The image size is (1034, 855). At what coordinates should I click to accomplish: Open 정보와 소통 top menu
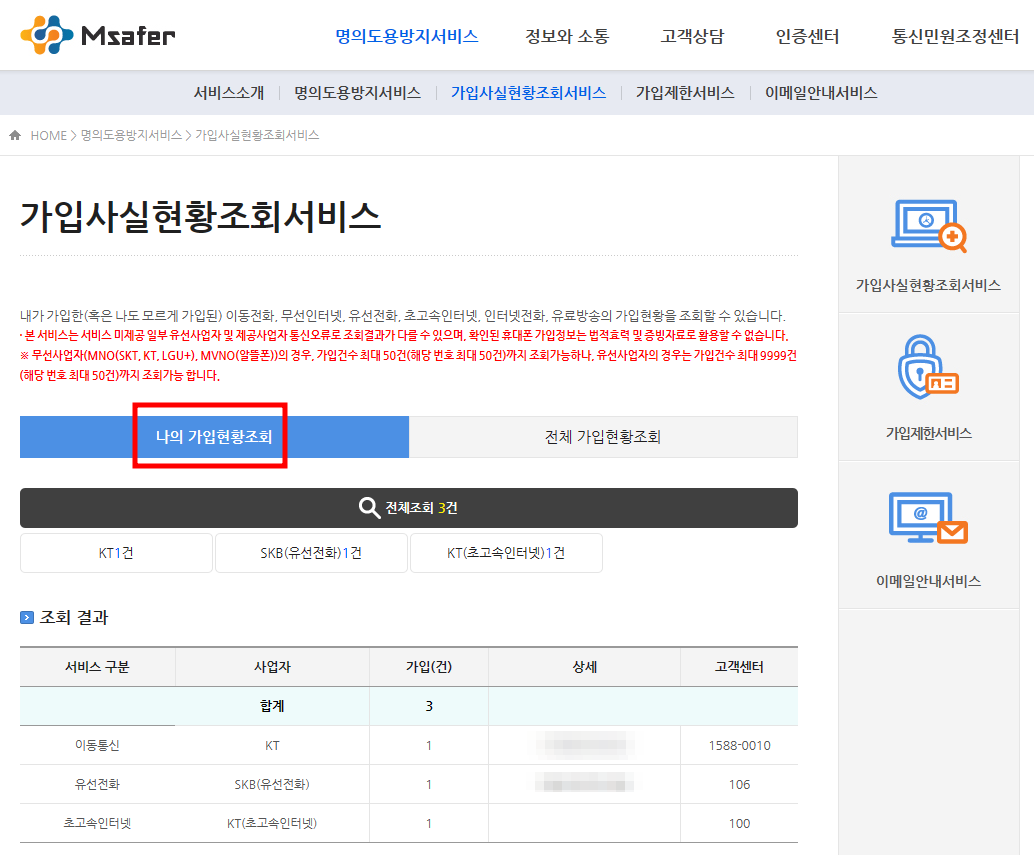coord(567,36)
